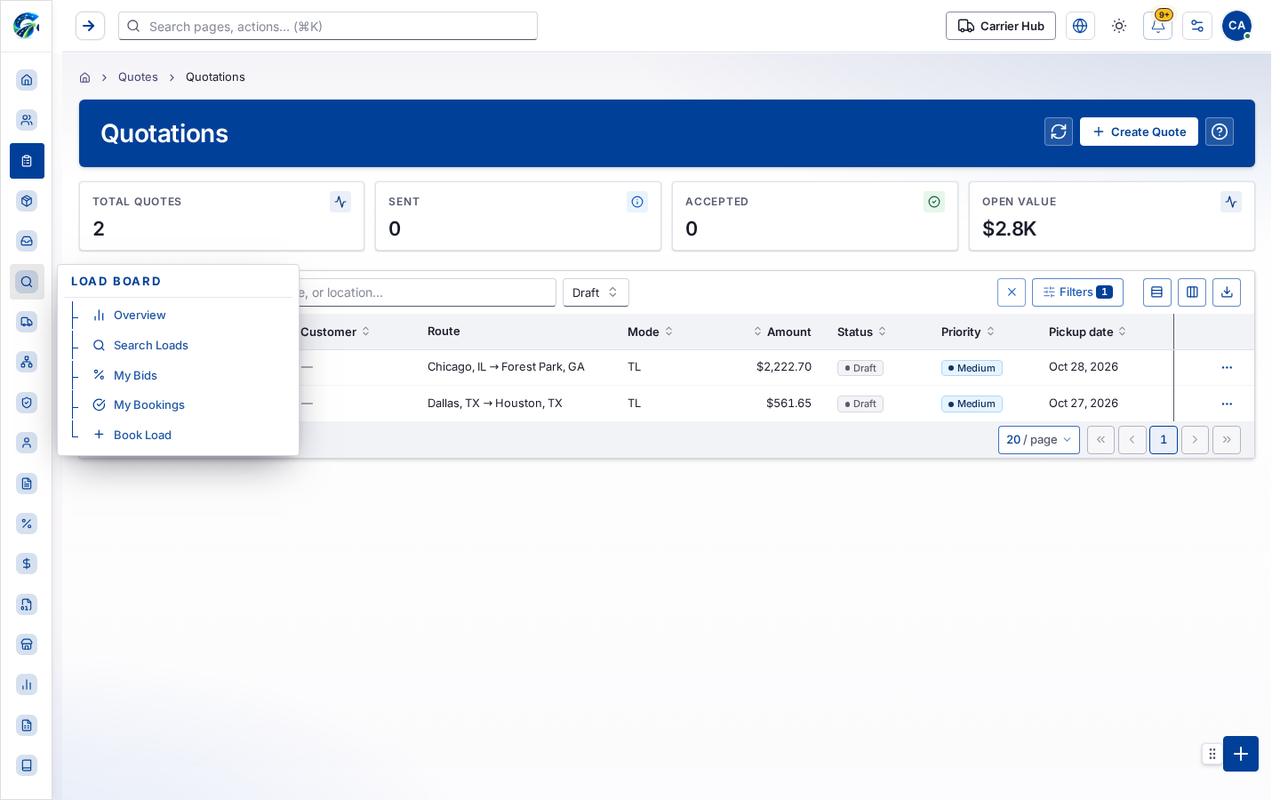This screenshot has width=1280, height=800.
Task: Open the dollar sign sidebar icon
Action: pos(27,564)
